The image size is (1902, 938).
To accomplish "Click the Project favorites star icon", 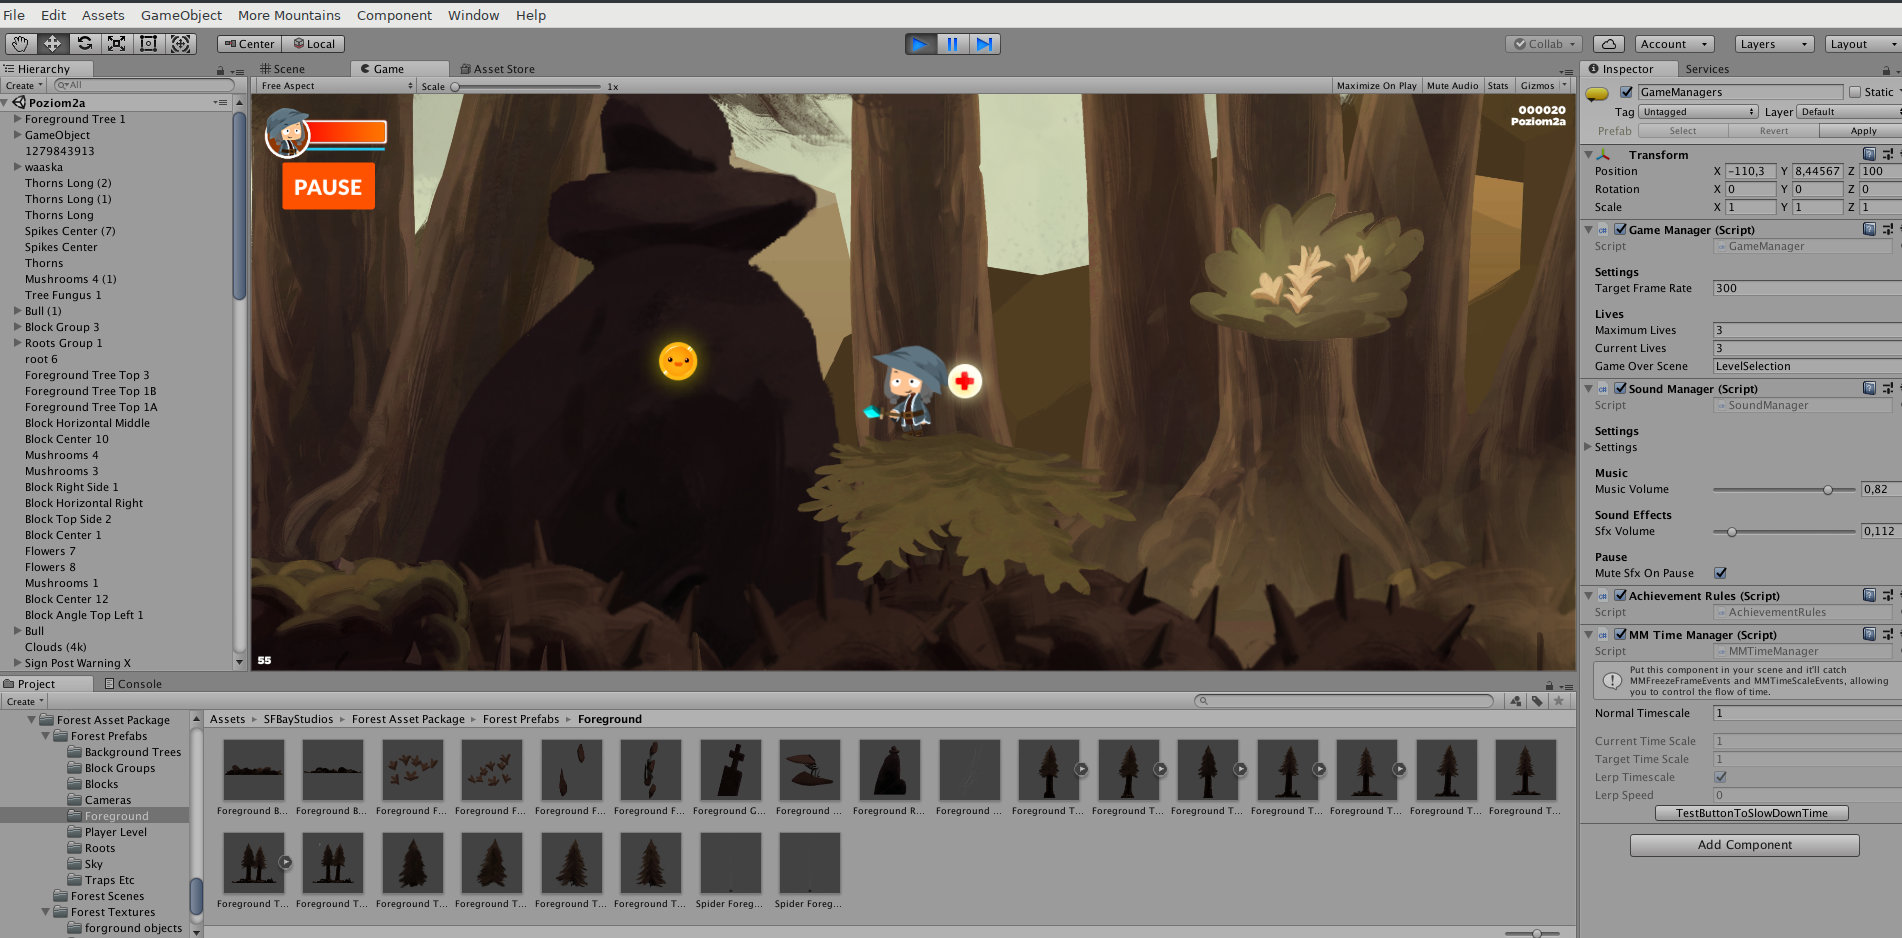I will click(x=1558, y=701).
